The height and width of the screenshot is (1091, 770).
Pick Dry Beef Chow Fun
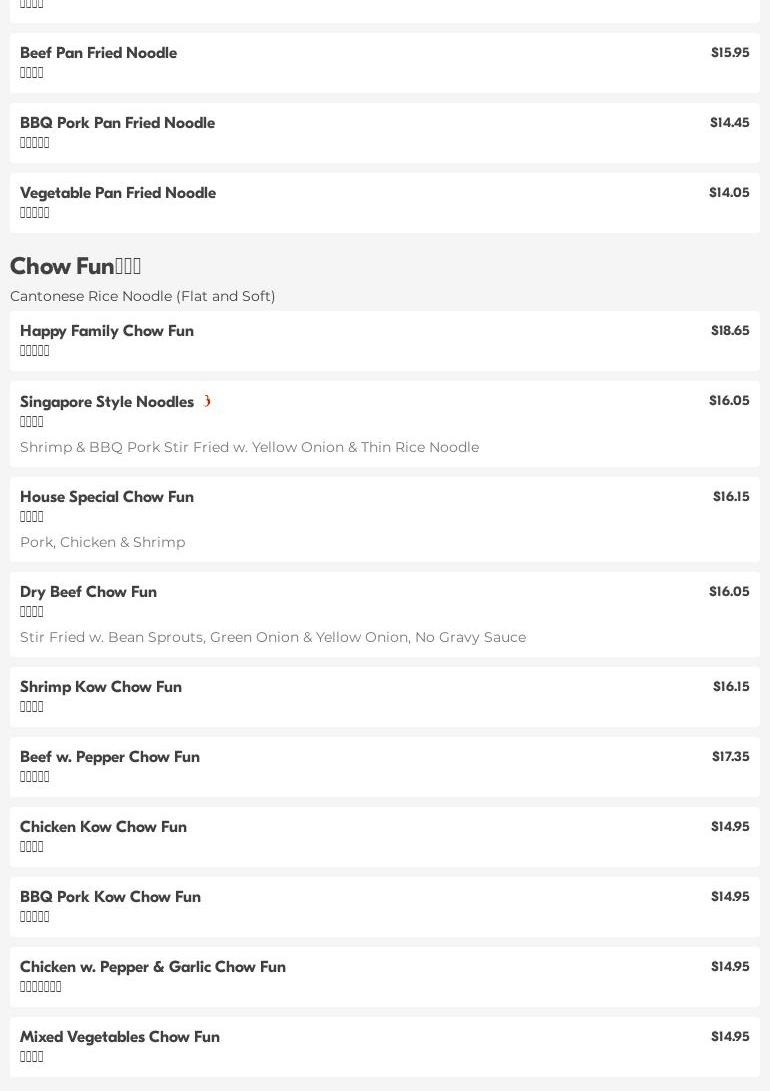point(385,614)
